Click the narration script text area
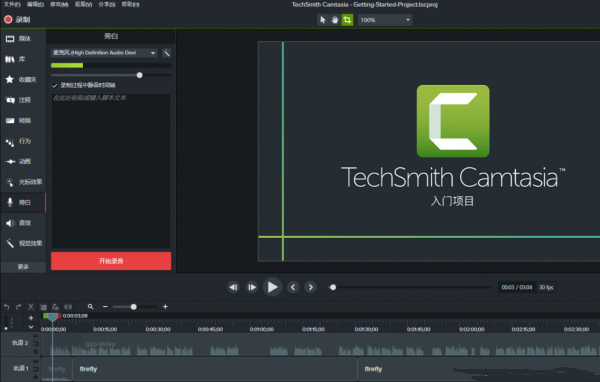 (x=111, y=171)
